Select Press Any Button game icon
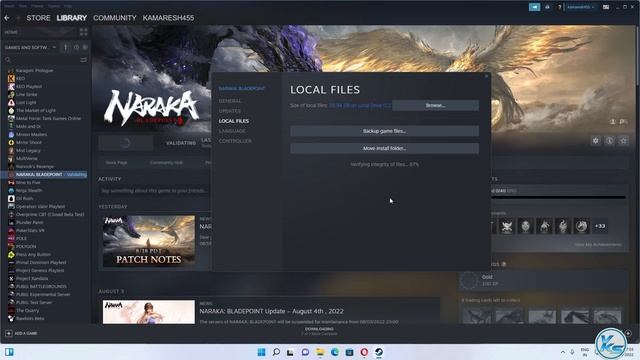 (x=11, y=254)
